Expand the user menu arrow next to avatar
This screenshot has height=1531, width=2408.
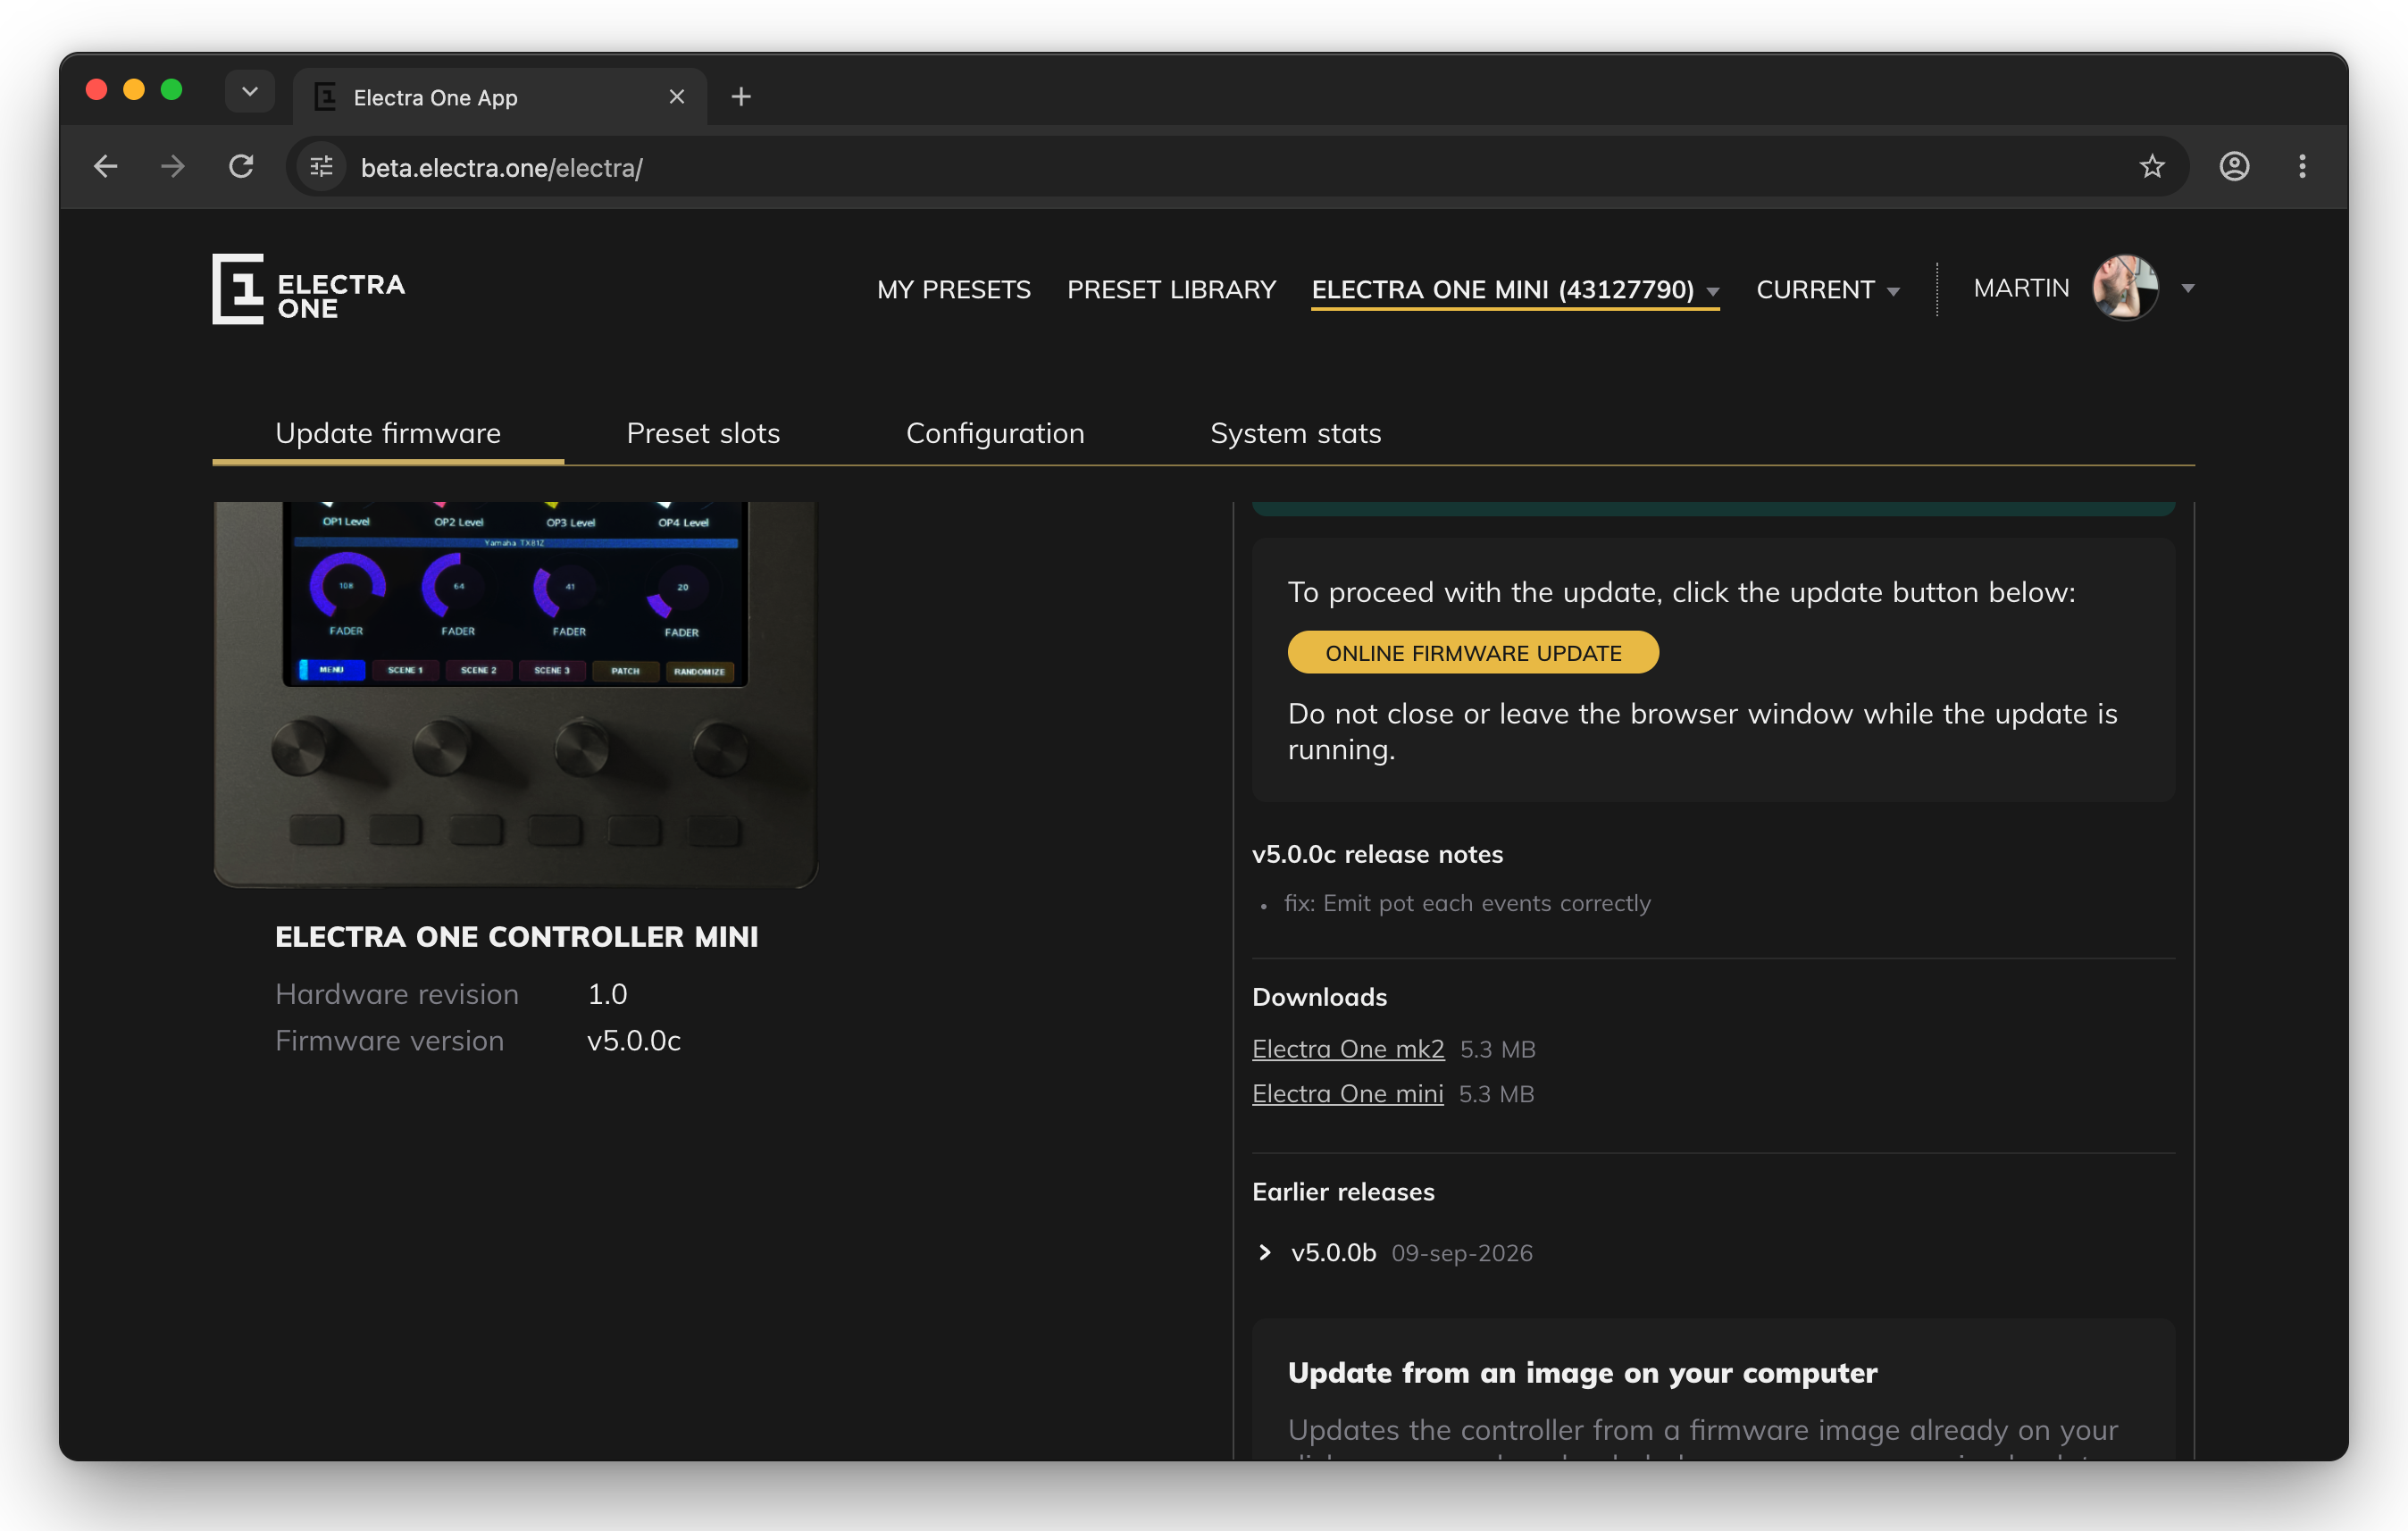[x=2188, y=288]
